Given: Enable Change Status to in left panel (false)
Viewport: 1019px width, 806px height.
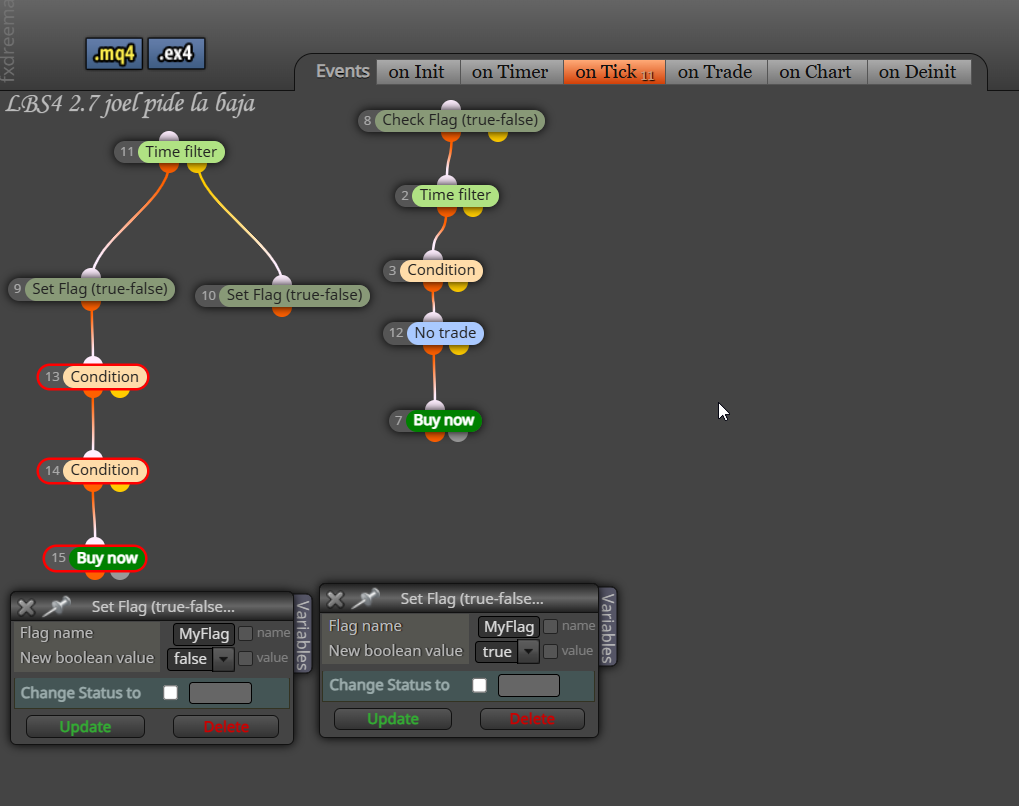Looking at the screenshot, I should [170, 693].
